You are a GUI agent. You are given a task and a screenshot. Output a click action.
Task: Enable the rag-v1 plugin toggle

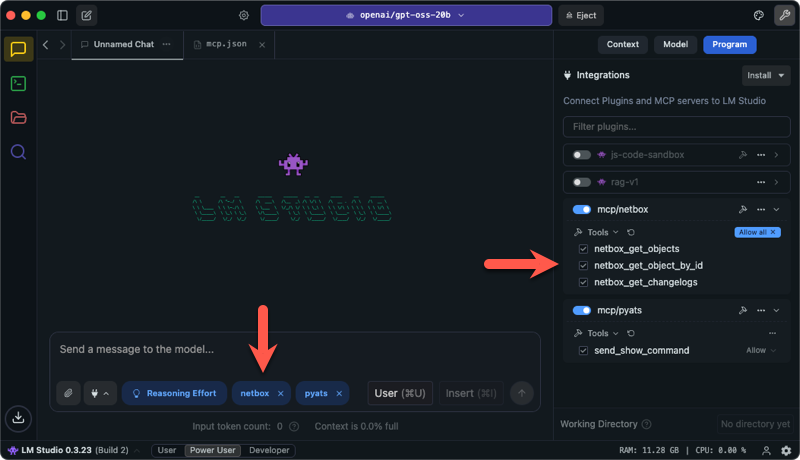coord(582,182)
